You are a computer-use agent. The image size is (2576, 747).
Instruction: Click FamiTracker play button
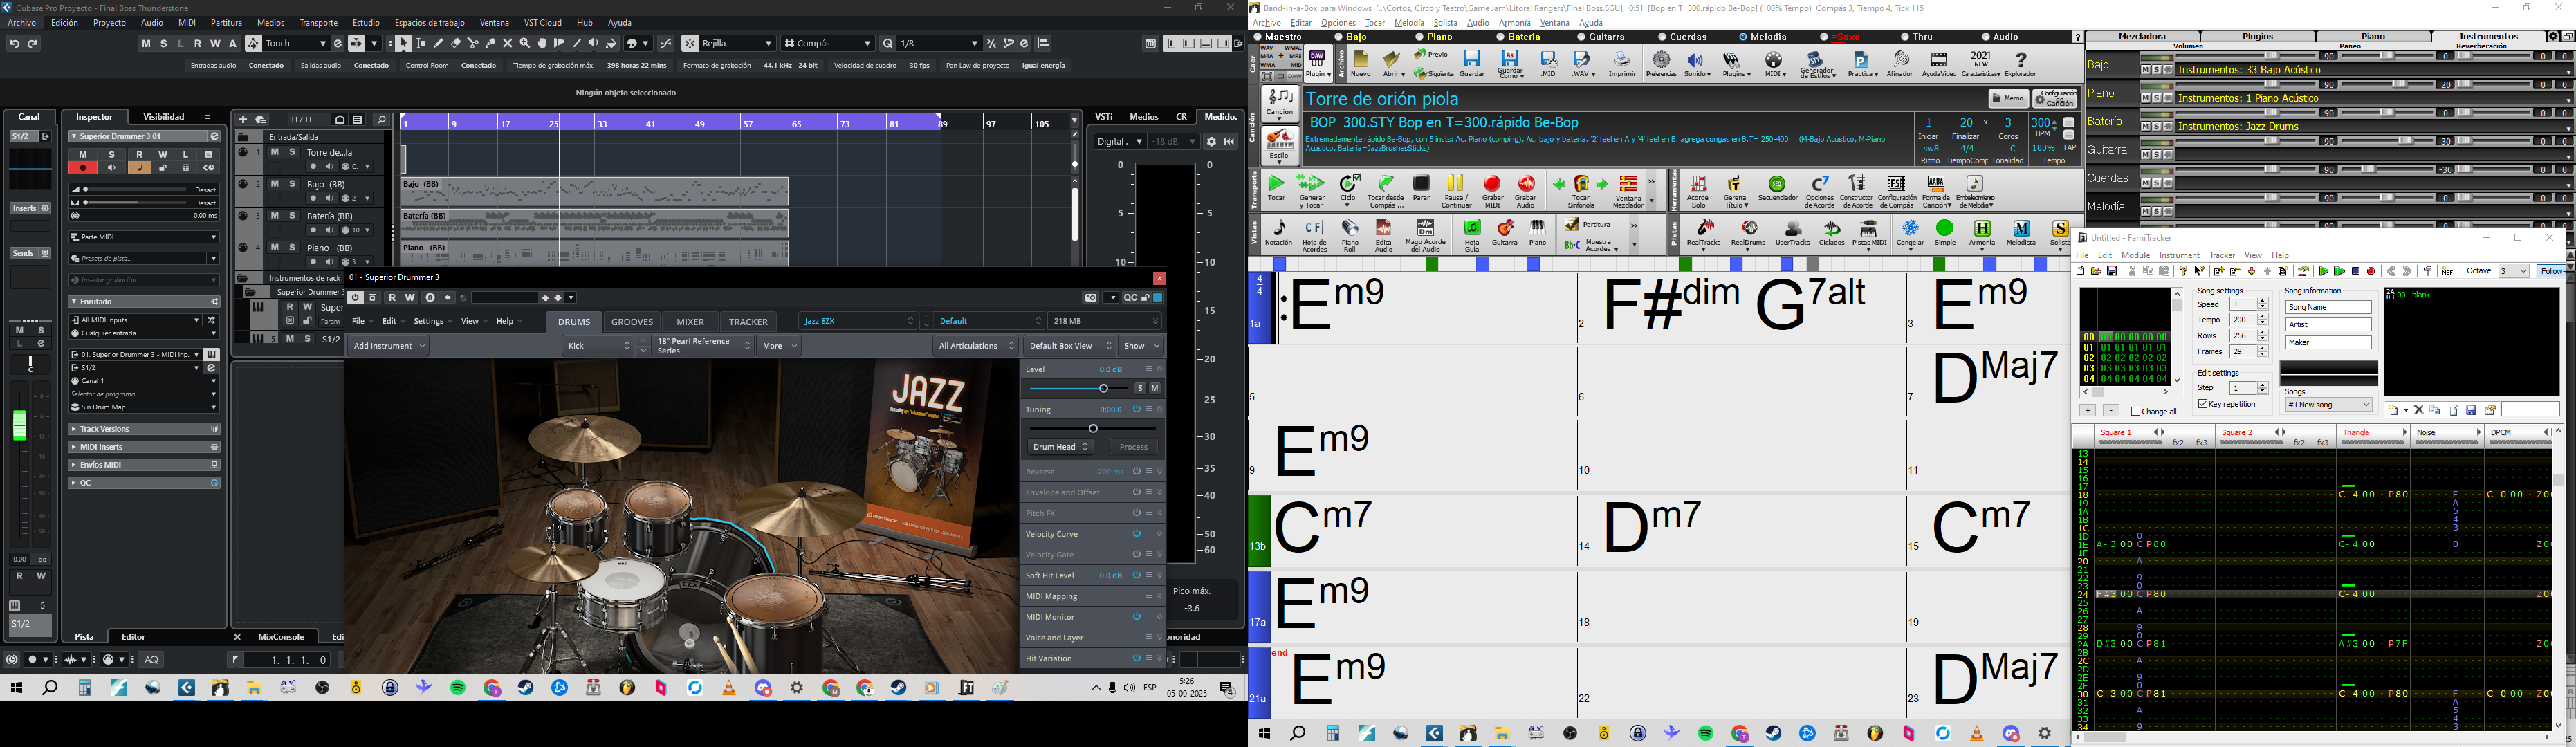click(x=2323, y=272)
